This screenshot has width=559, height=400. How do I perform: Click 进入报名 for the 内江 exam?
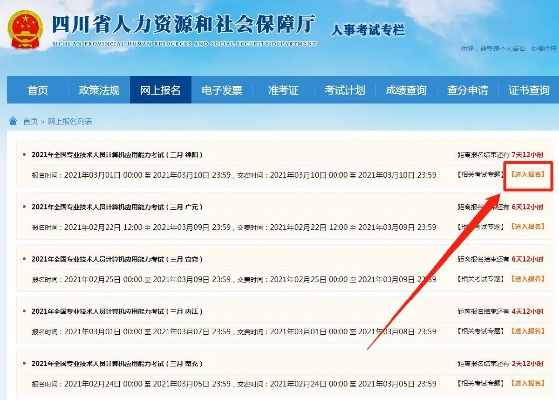coord(528,331)
